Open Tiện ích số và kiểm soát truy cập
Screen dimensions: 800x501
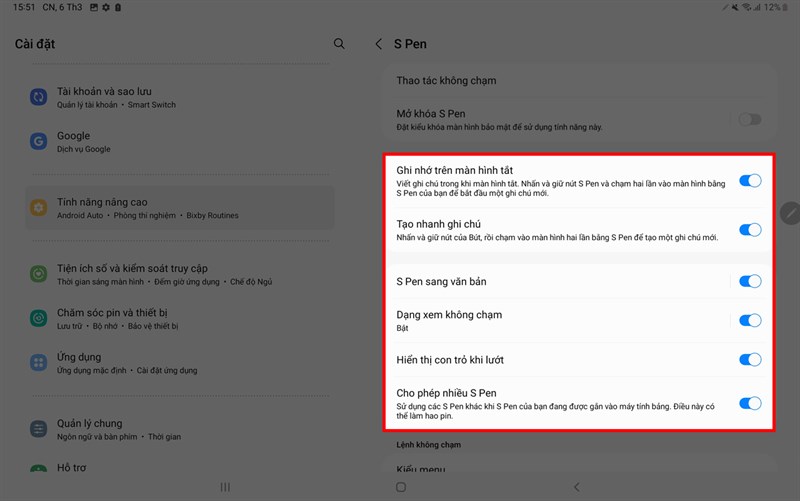tap(180, 274)
